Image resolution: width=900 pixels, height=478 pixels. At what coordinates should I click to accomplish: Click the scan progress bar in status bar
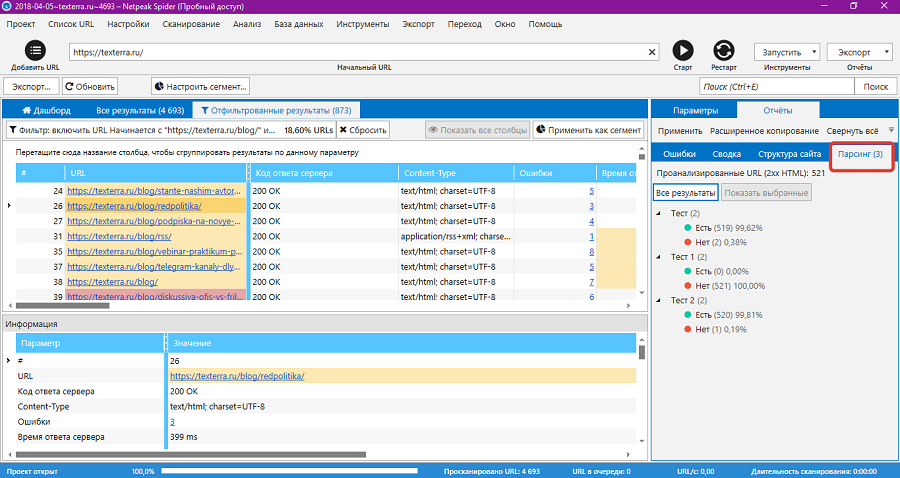point(290,471)
